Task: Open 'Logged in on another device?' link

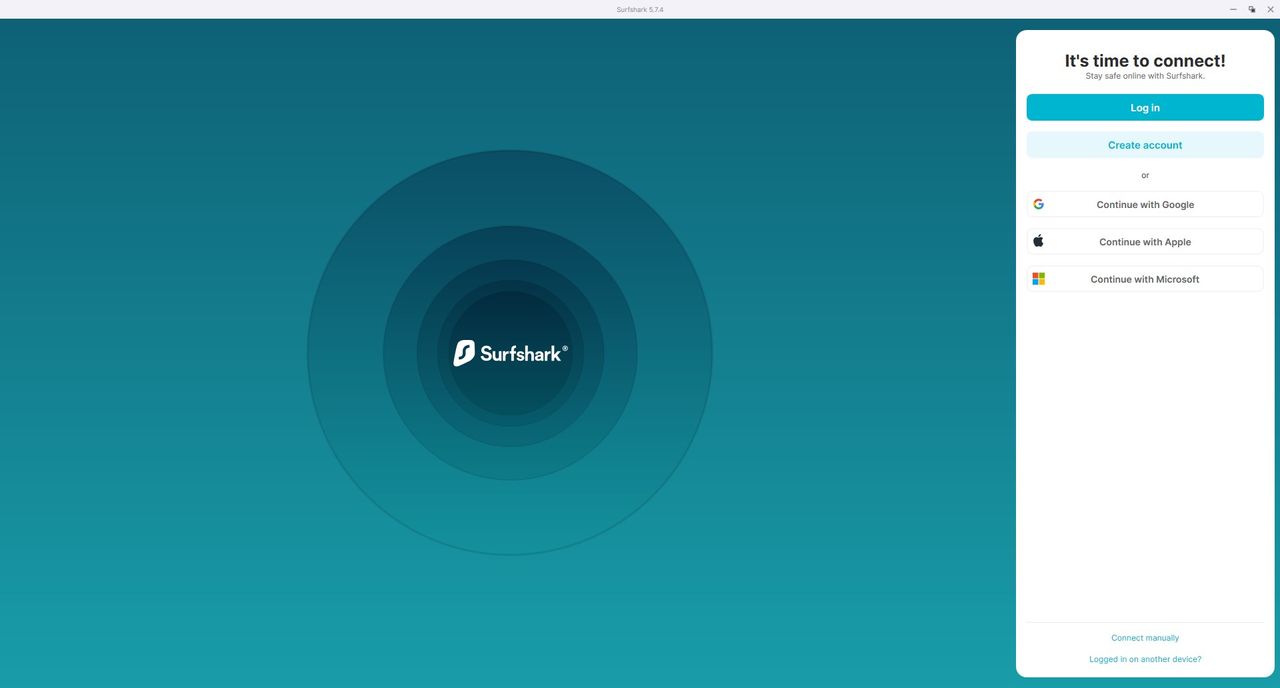Action: click(1145, 660)
